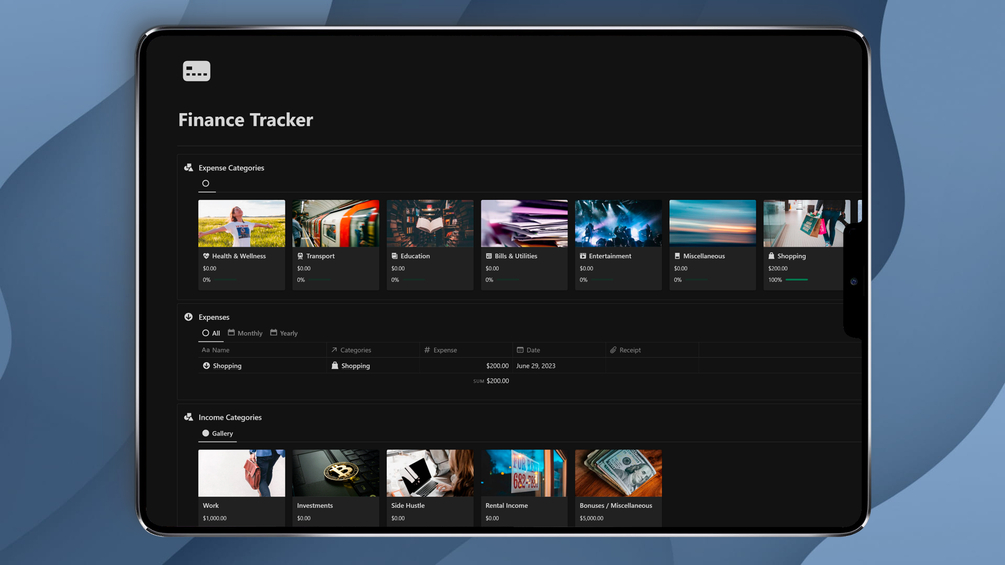Click the Shopping card progress bar

click(797, 280)
